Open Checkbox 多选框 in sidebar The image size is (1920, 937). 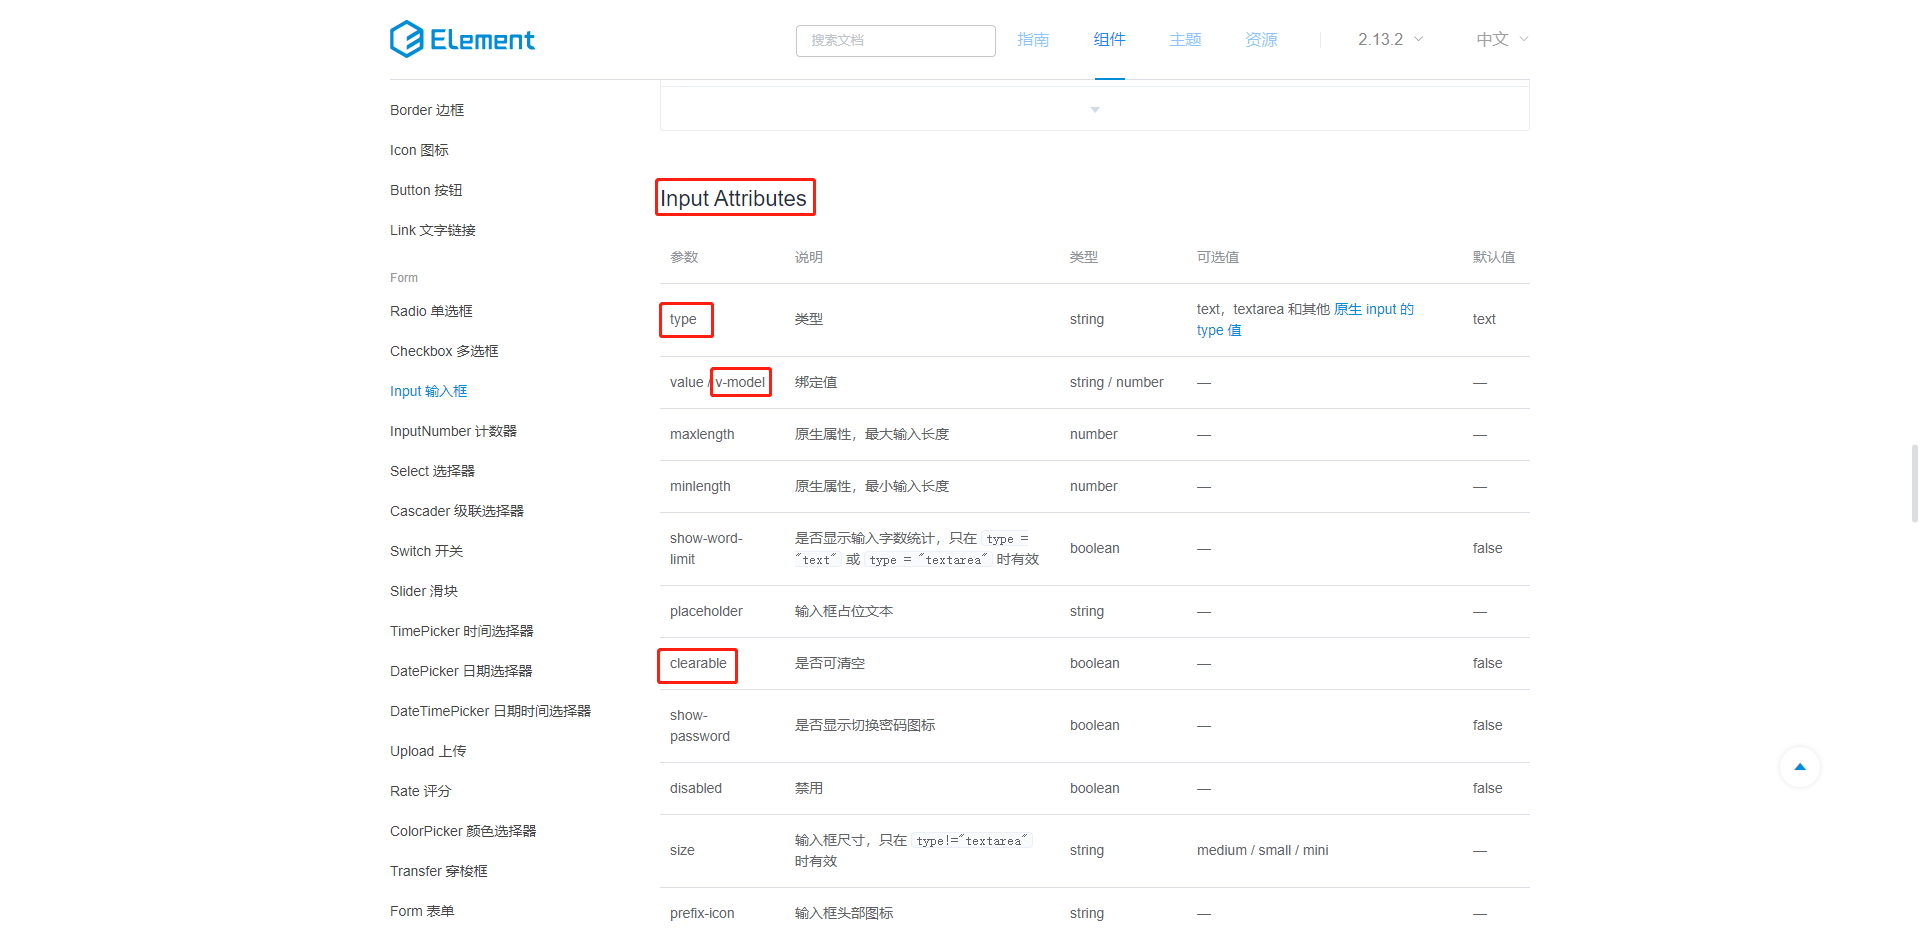tap(444, 351)
